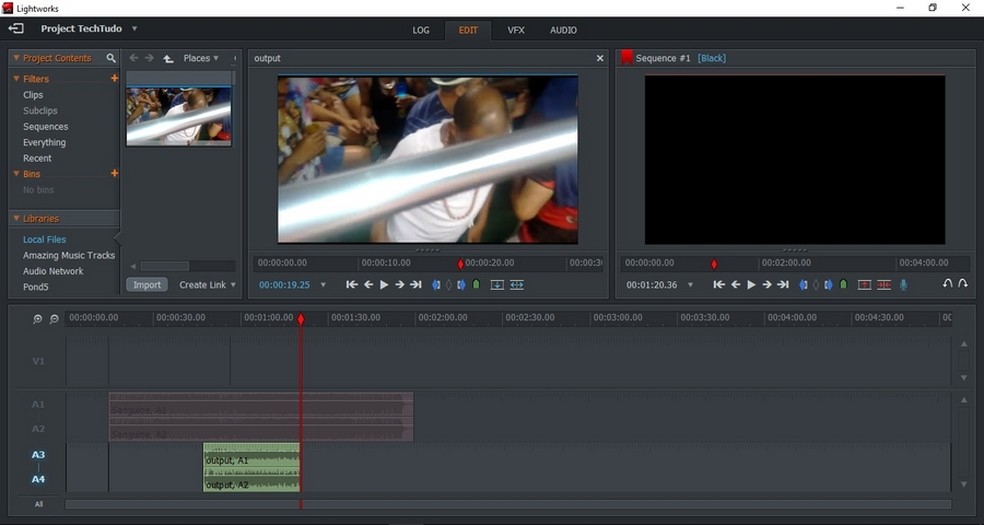Close the output viewer
The height and width of the screenshot is (525, 984).
click(x=600, y=58)
